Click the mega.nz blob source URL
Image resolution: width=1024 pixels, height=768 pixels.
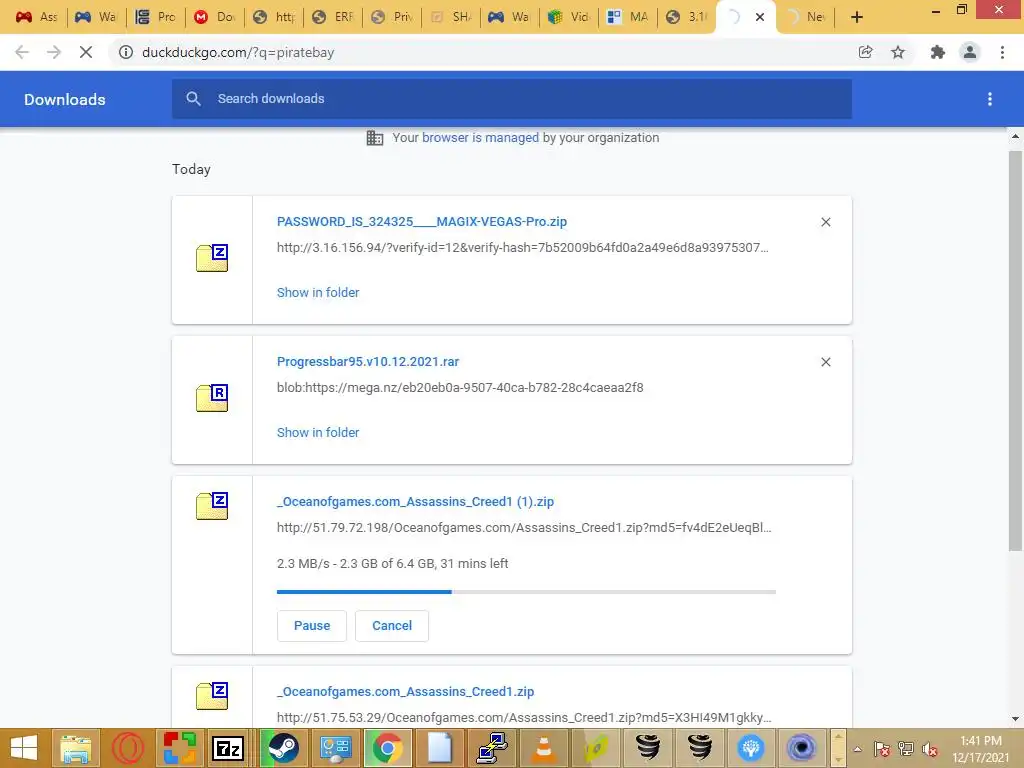point(460,387)
